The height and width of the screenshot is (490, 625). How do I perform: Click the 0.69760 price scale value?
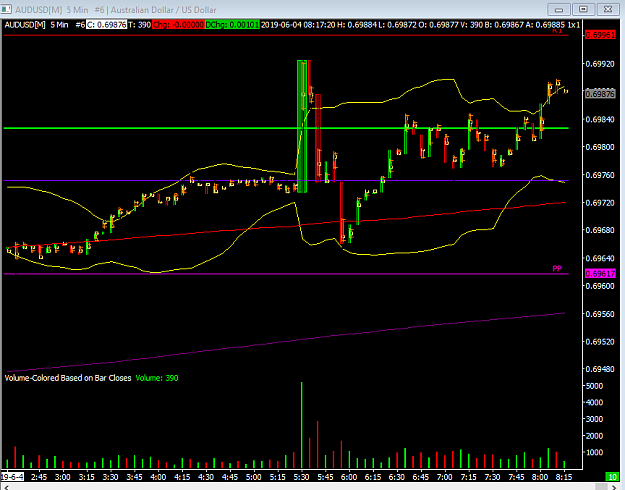(600, 175)
